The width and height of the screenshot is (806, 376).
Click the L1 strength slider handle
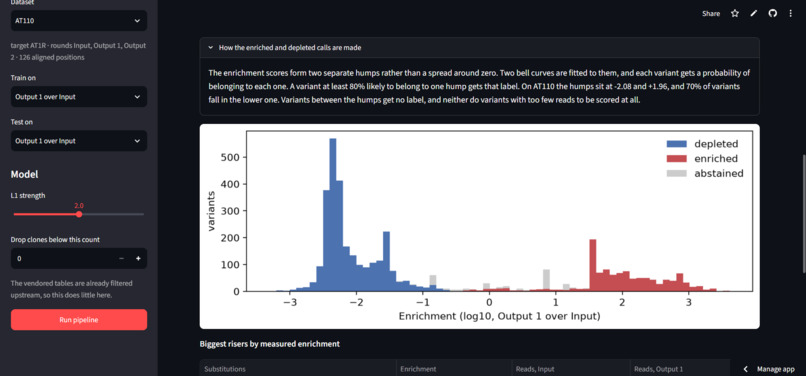pyautogui.click(x=79, y=214)
